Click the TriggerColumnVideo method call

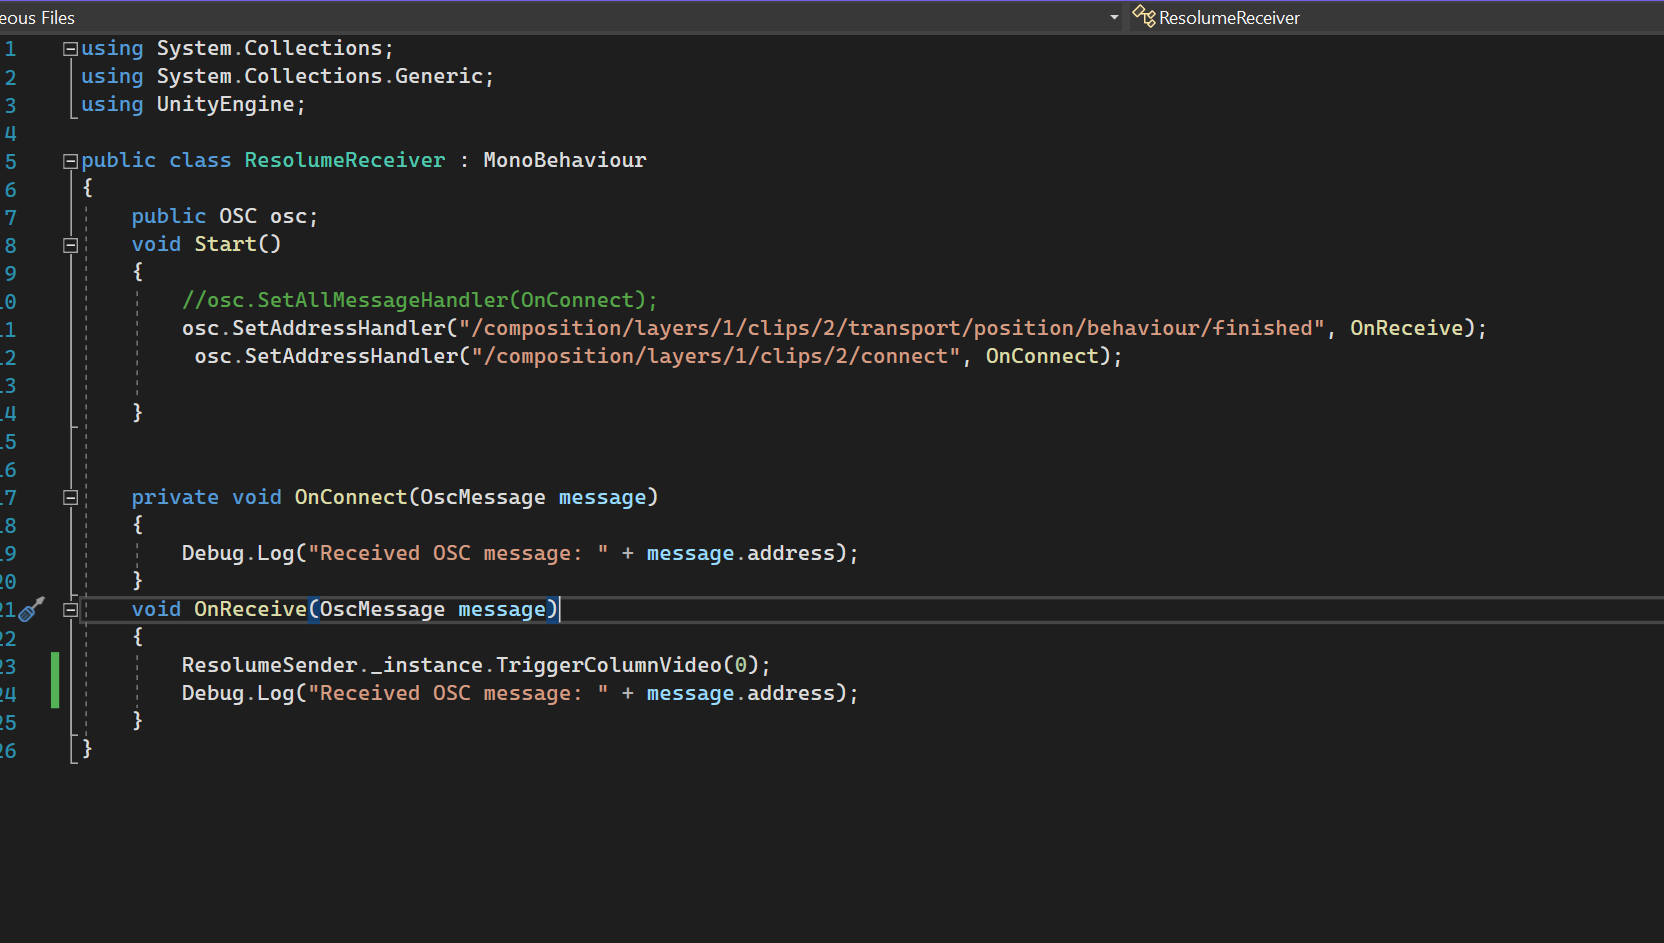coord(608,665)
